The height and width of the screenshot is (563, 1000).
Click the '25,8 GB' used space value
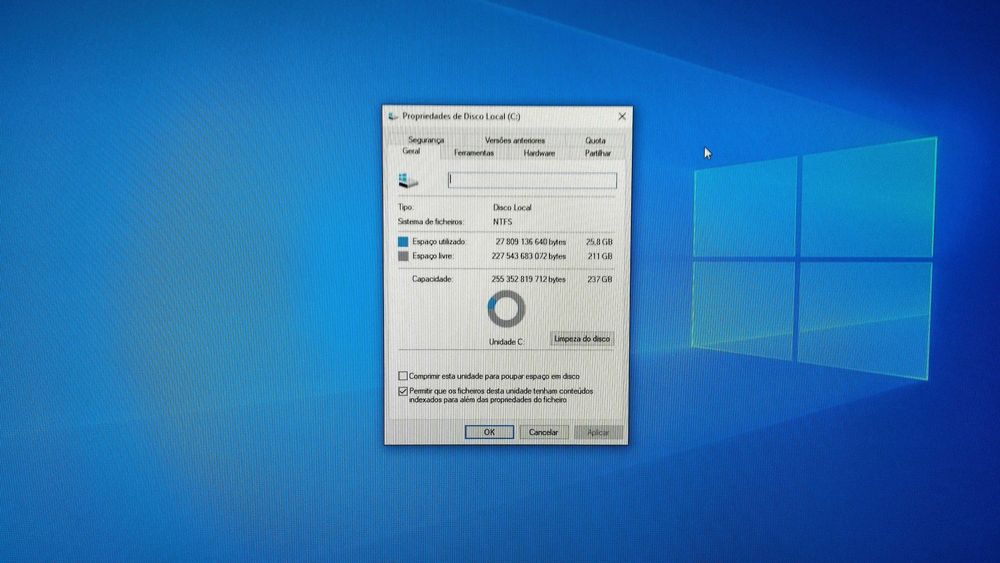point(599,242)
